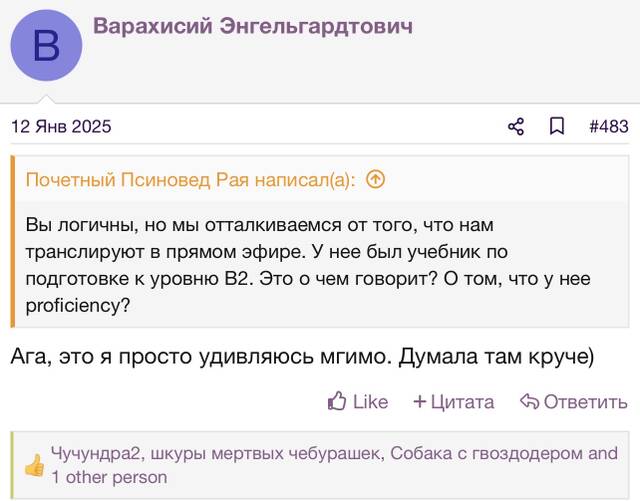This screenshot has height=501, width=640.
Task: Click the share icon next to bookmark
Action: (x=516, y=127)
